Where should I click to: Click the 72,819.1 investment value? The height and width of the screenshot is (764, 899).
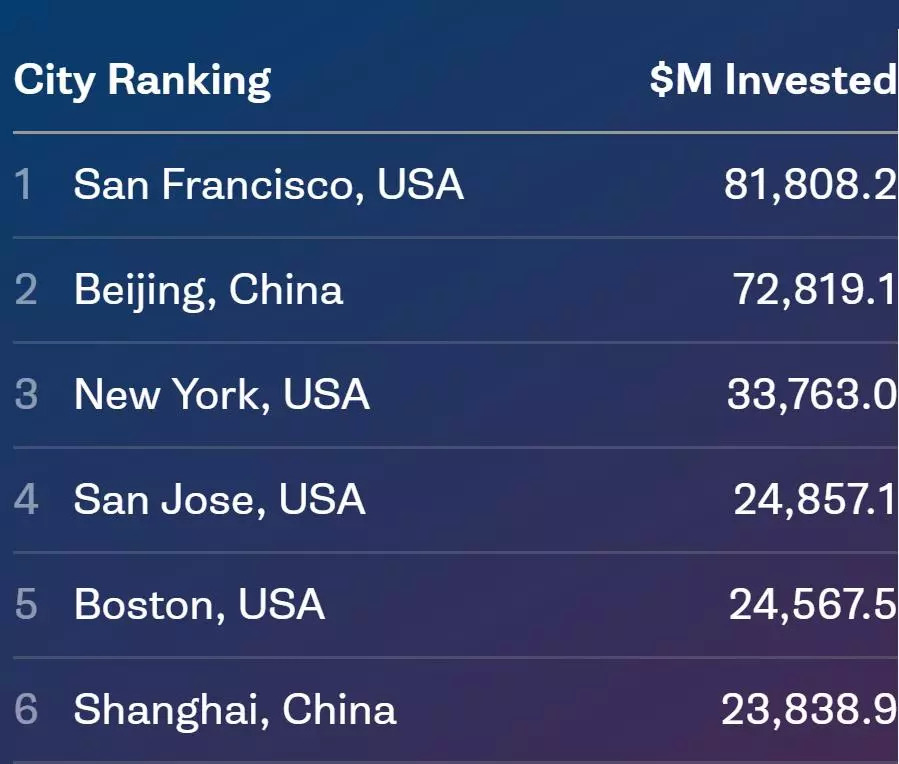coord(814,290)
